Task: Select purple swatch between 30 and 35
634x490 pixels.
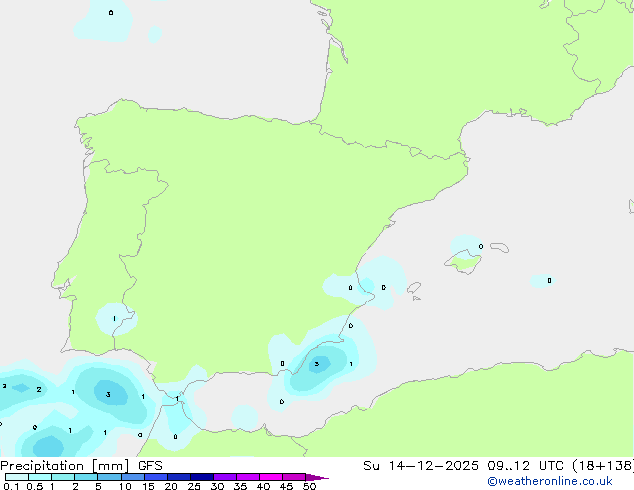Action: 225,477
